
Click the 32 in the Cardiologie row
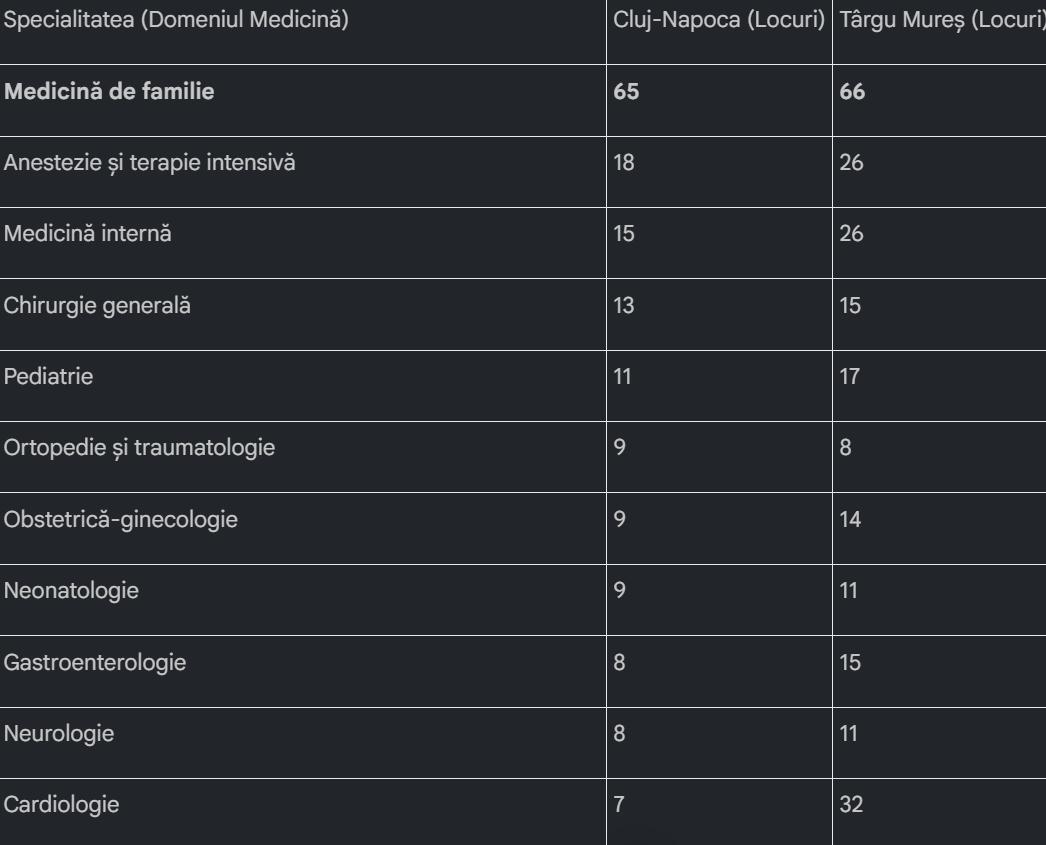pyautogui.click(x=852, y=805)
